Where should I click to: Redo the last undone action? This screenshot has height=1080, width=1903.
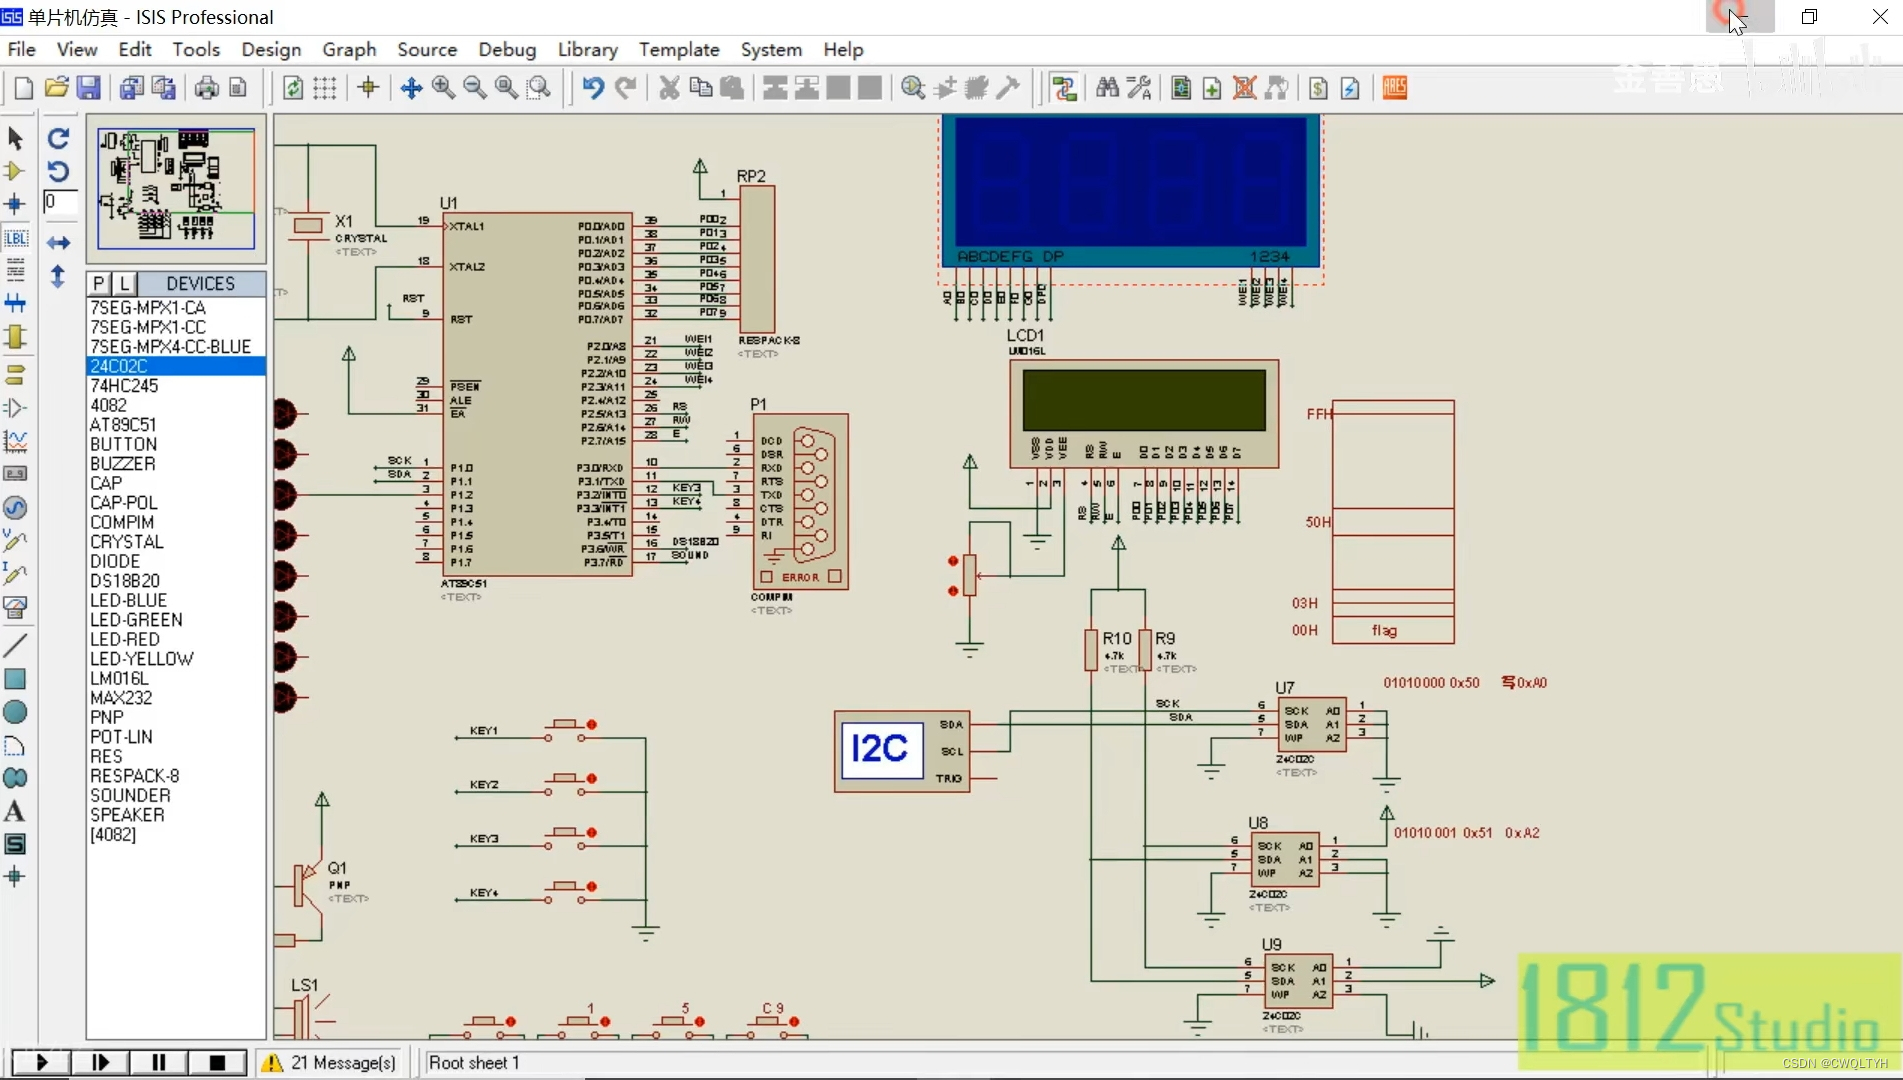pos(625,88)
